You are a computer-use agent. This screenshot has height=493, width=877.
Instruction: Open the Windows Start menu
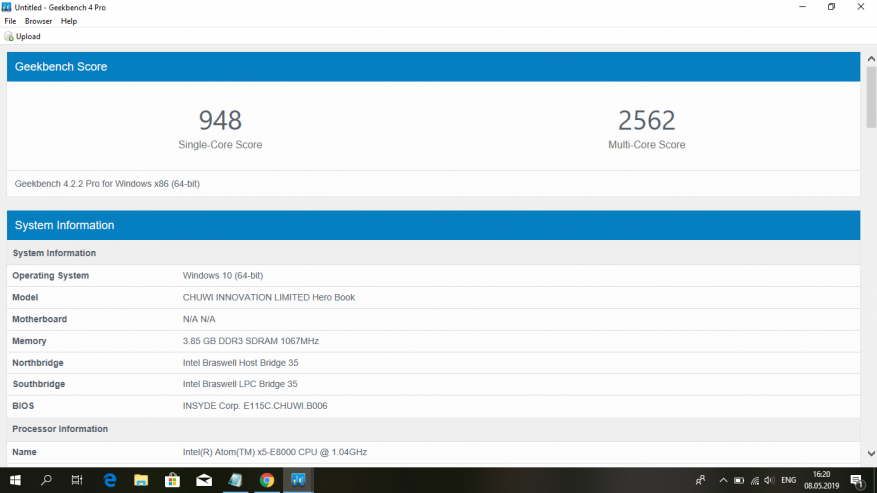coord(15,480)
